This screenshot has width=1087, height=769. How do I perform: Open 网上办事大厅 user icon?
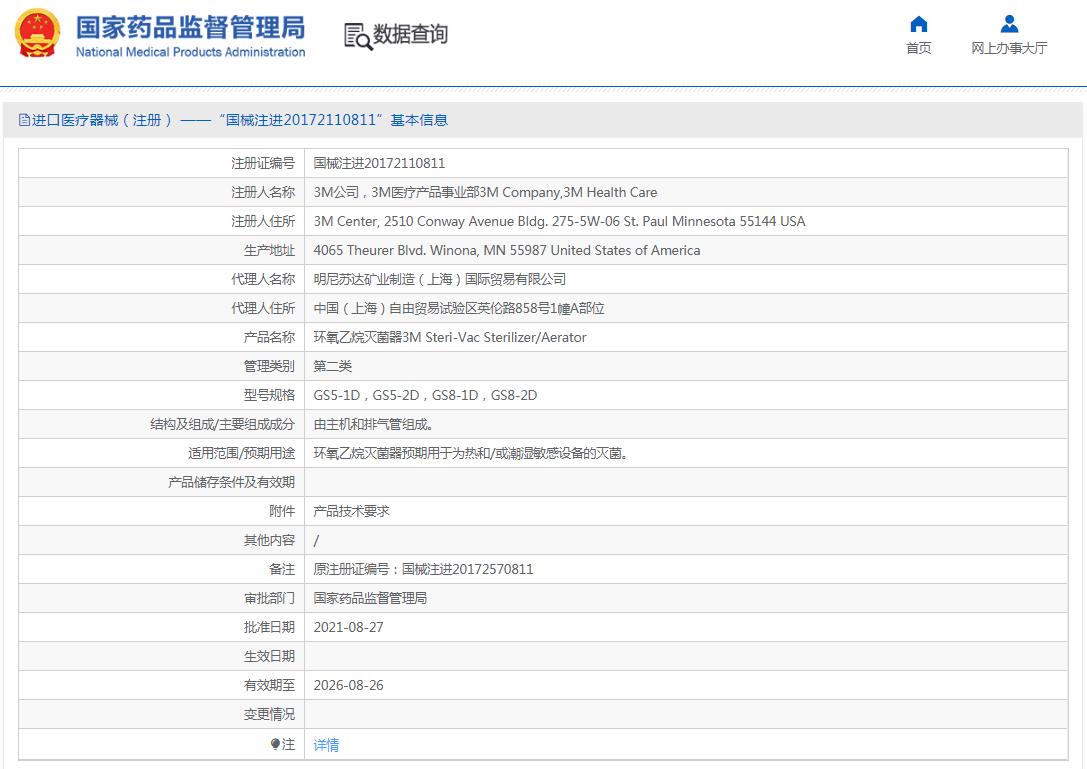coord(1009,24)
